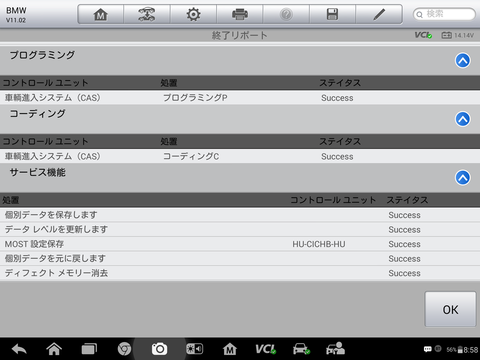Image resolution: width=480 pixels, height=360 pixels.
Task: Tap HU-CICHB-HU control unit cell
Action: tap(319, 244)
